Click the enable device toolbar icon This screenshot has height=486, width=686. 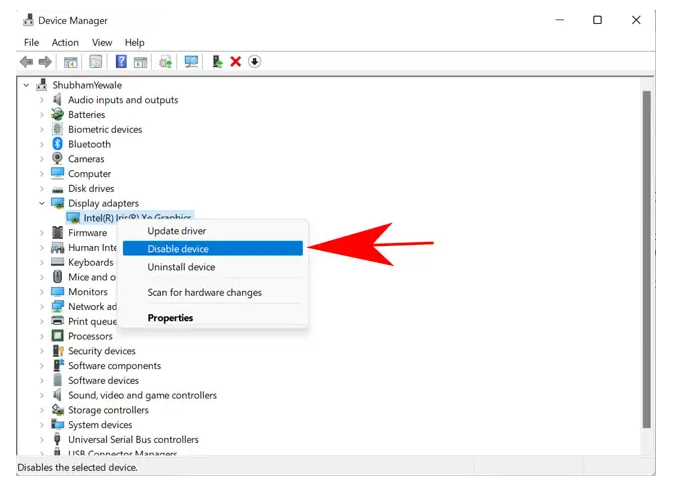coord(217,62)
